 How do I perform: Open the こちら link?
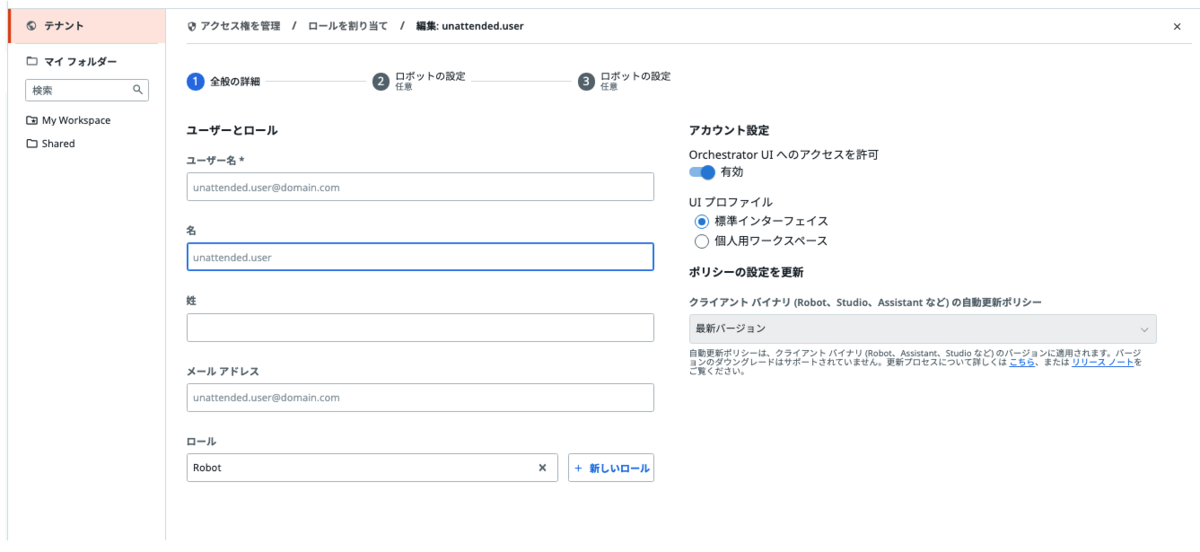(1021, 362)
